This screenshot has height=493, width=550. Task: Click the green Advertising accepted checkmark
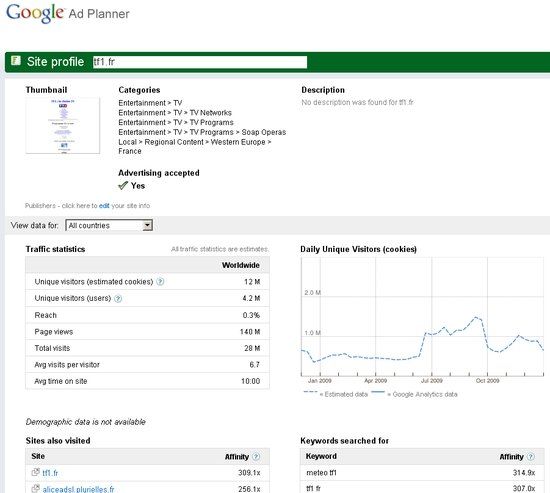click(x=123, y=185)
